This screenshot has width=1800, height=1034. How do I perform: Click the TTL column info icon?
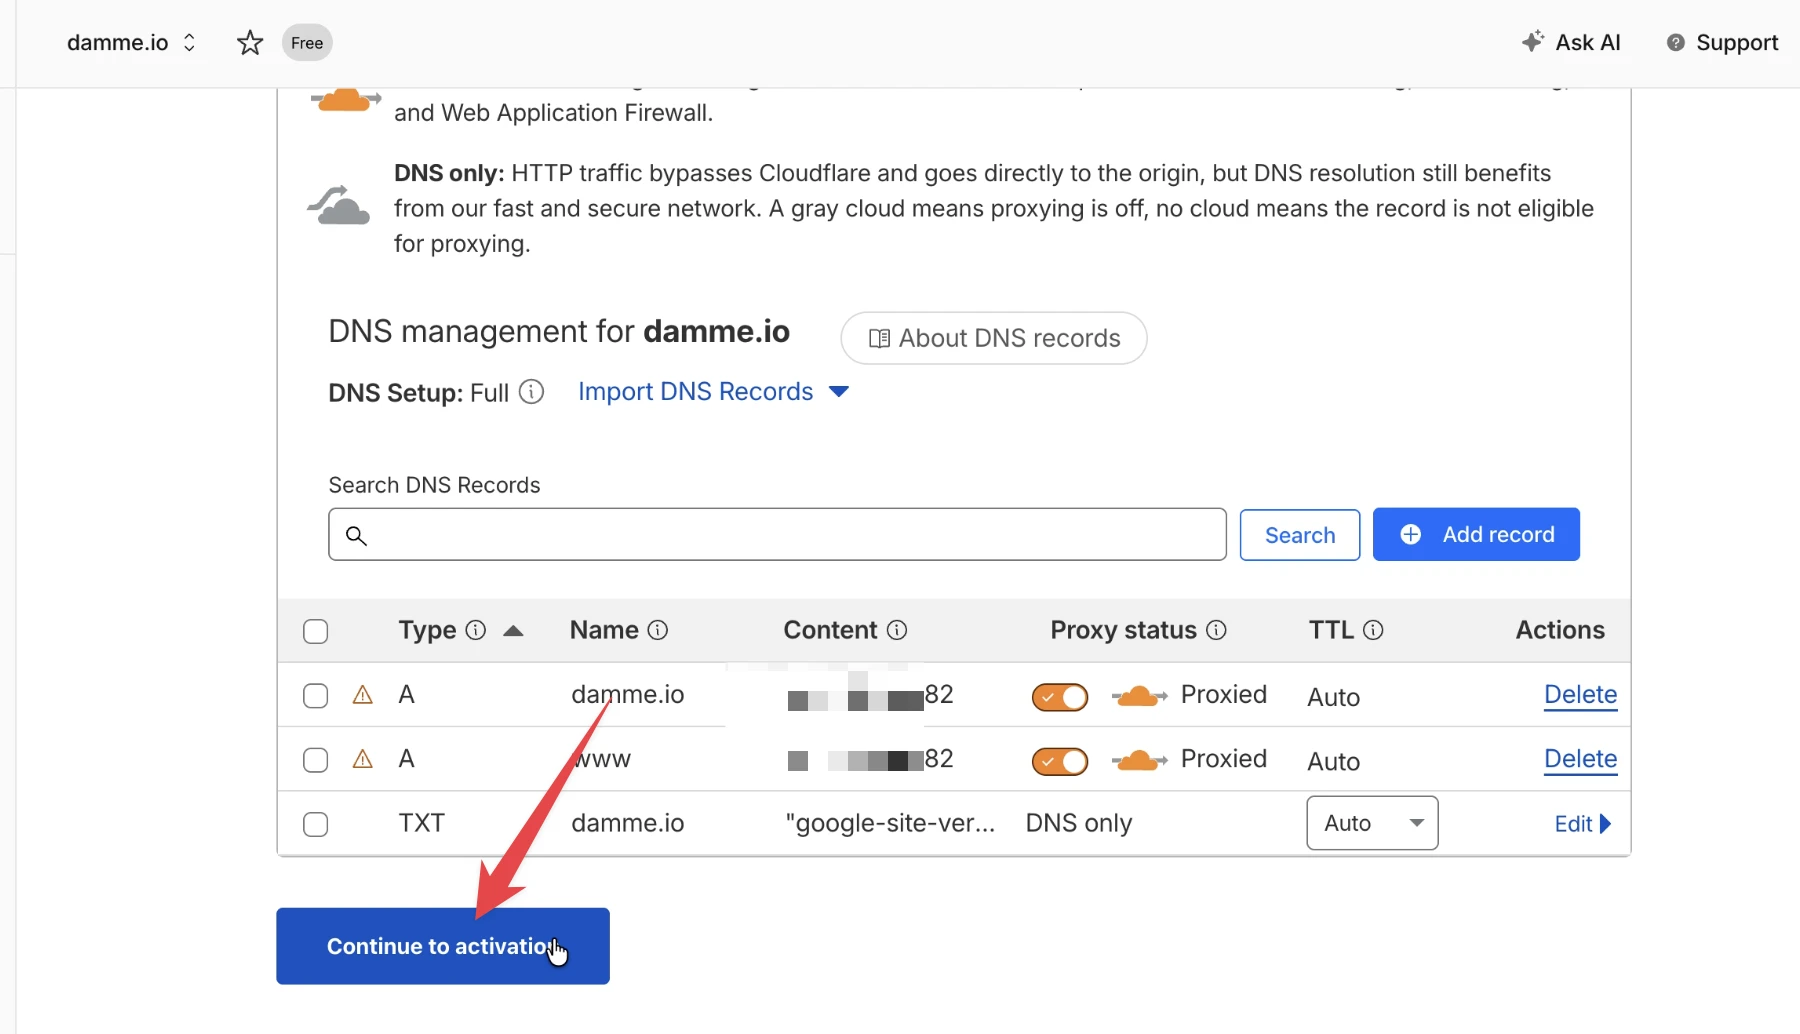[x=1373, y=630]
